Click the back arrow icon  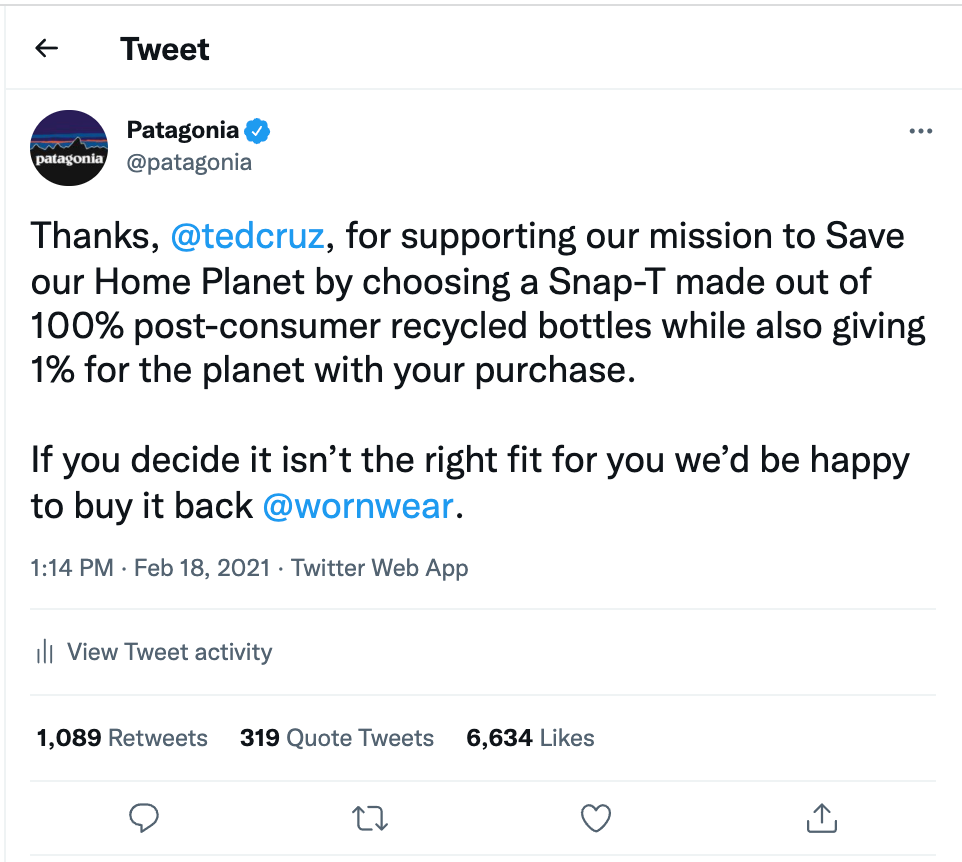47,48
